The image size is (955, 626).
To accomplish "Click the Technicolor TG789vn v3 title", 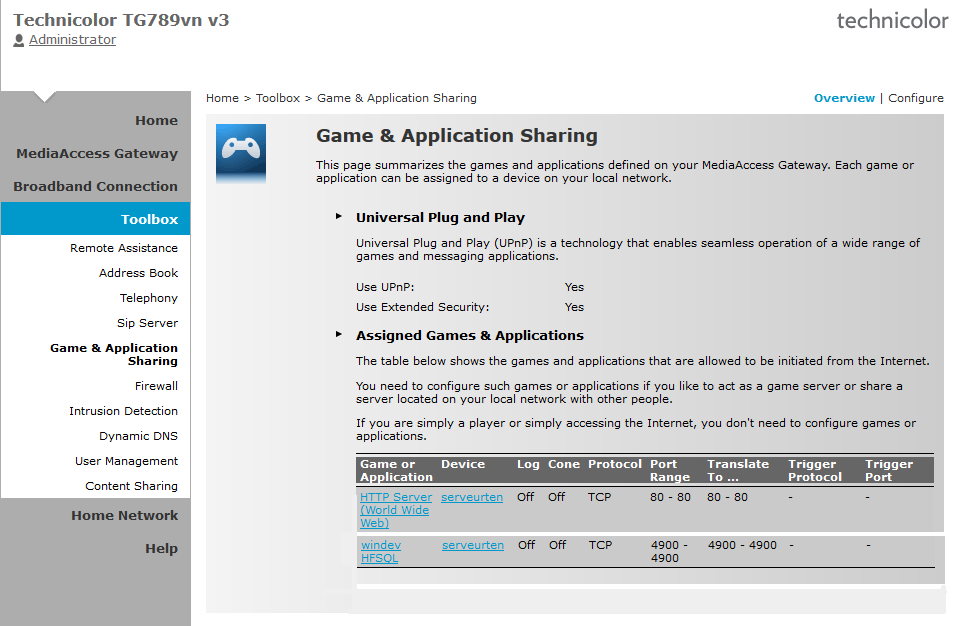I will click(121, 19).
